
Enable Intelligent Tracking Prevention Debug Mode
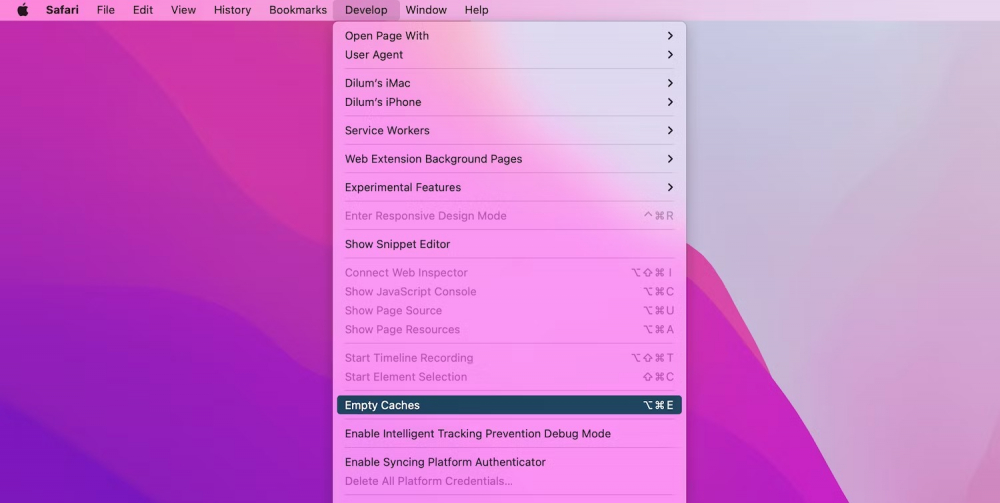tap(478, 434)
